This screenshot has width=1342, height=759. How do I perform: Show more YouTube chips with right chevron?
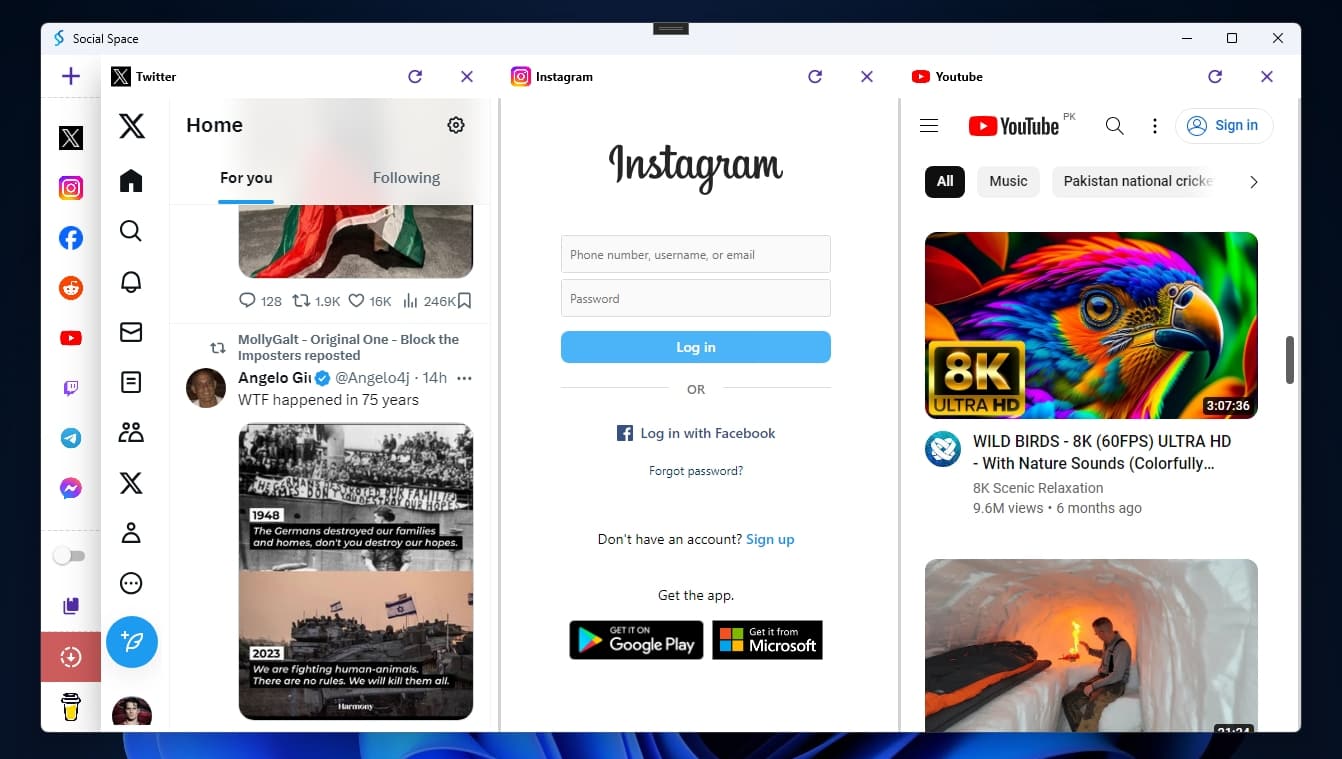click(1253, 182)
